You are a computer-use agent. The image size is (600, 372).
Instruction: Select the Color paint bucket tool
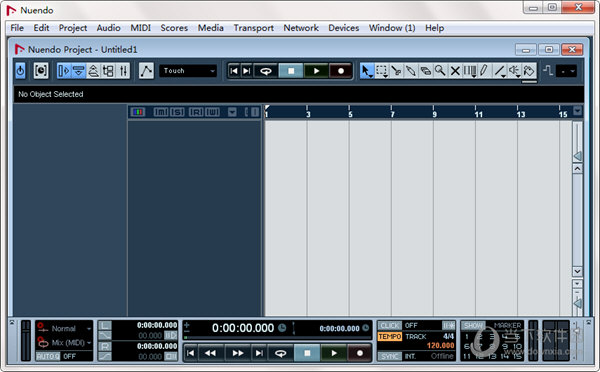[529, 71]
